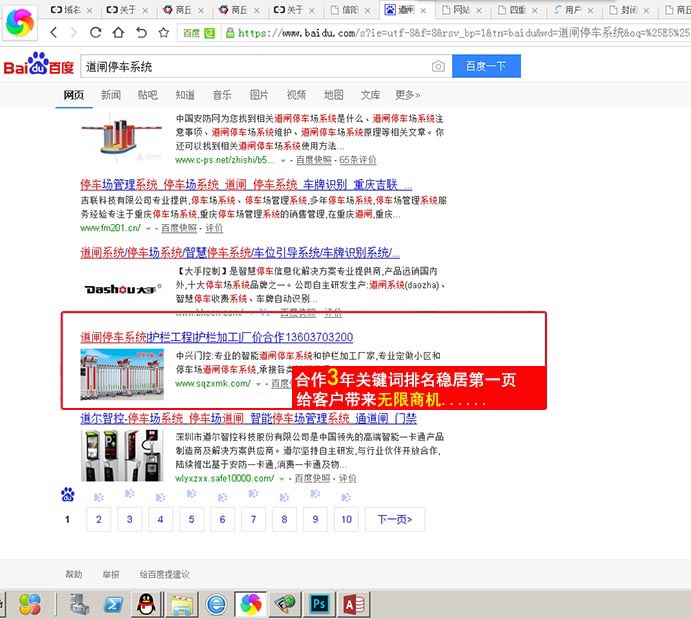The width and height of the screenshot is (691, 619).
Task: Click the green padlock in the address bar
Action: point(230,33)
